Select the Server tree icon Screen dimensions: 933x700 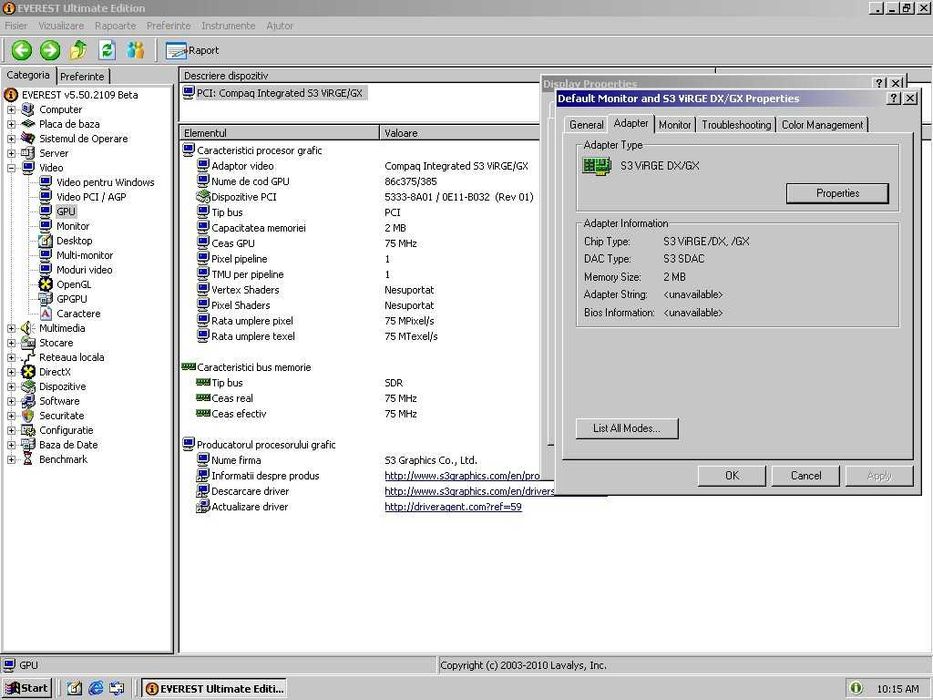tap(28, 153)
